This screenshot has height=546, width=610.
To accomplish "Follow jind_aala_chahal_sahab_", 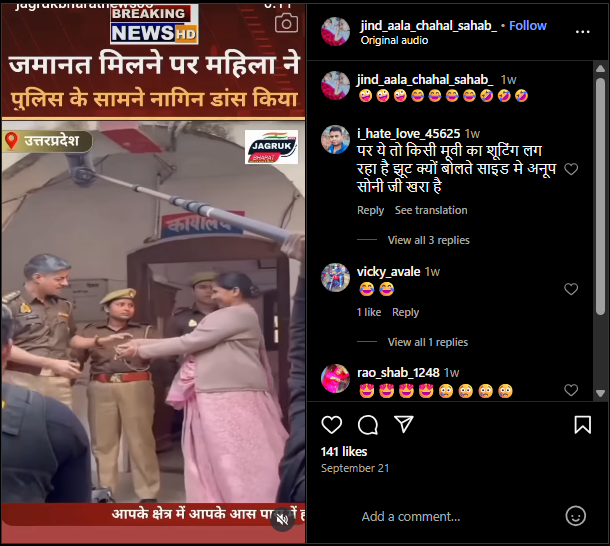I will tap(528, 26).
